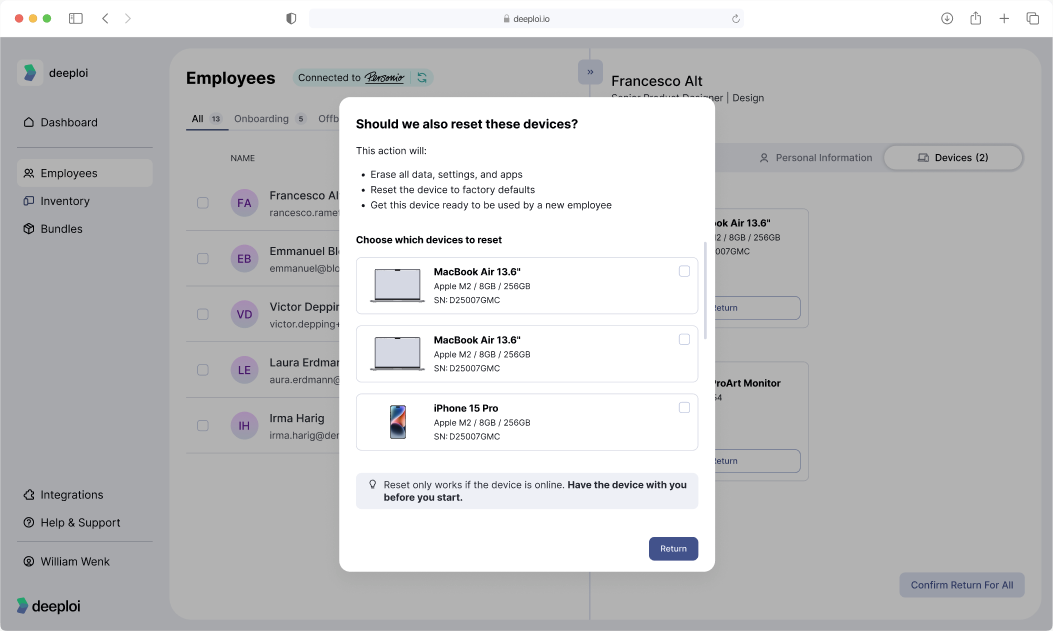Image resolution: width=1053 pixels, height=631 pixels.
Task: Click the Connected to Personio badge
Action: (x=363, y=77)
